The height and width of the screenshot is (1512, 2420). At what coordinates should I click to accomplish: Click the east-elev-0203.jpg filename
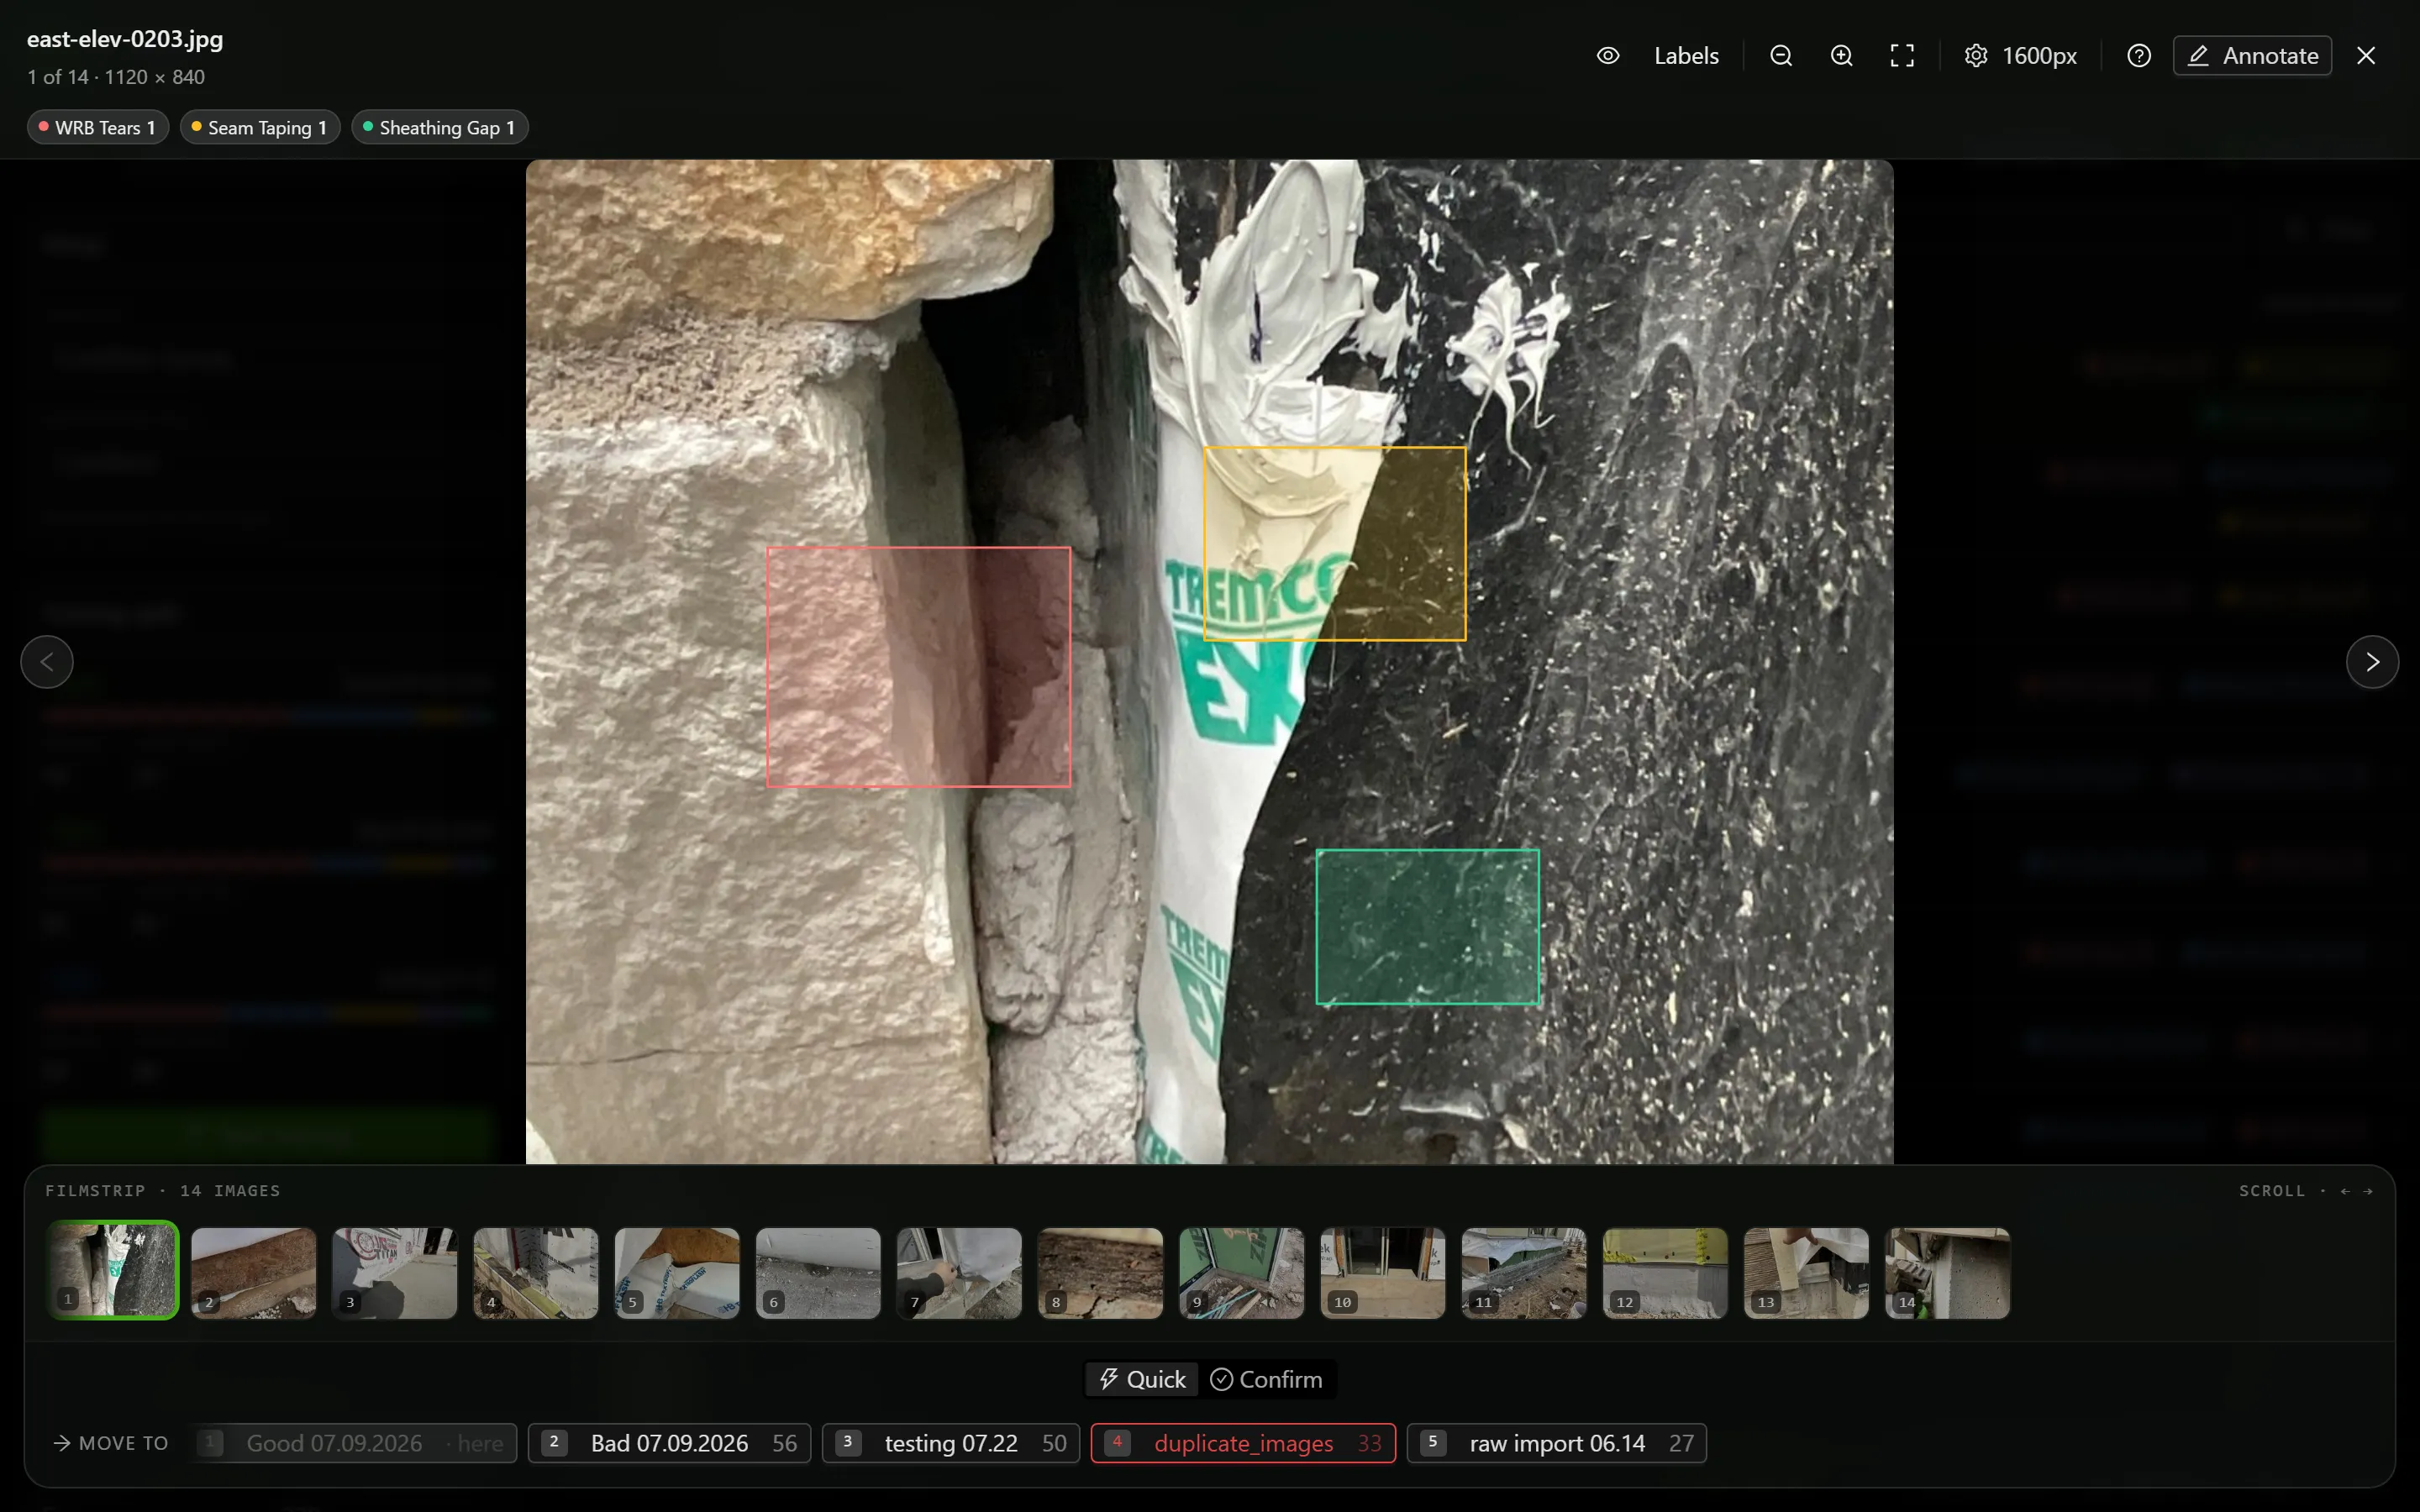click(x=125, y=39)
